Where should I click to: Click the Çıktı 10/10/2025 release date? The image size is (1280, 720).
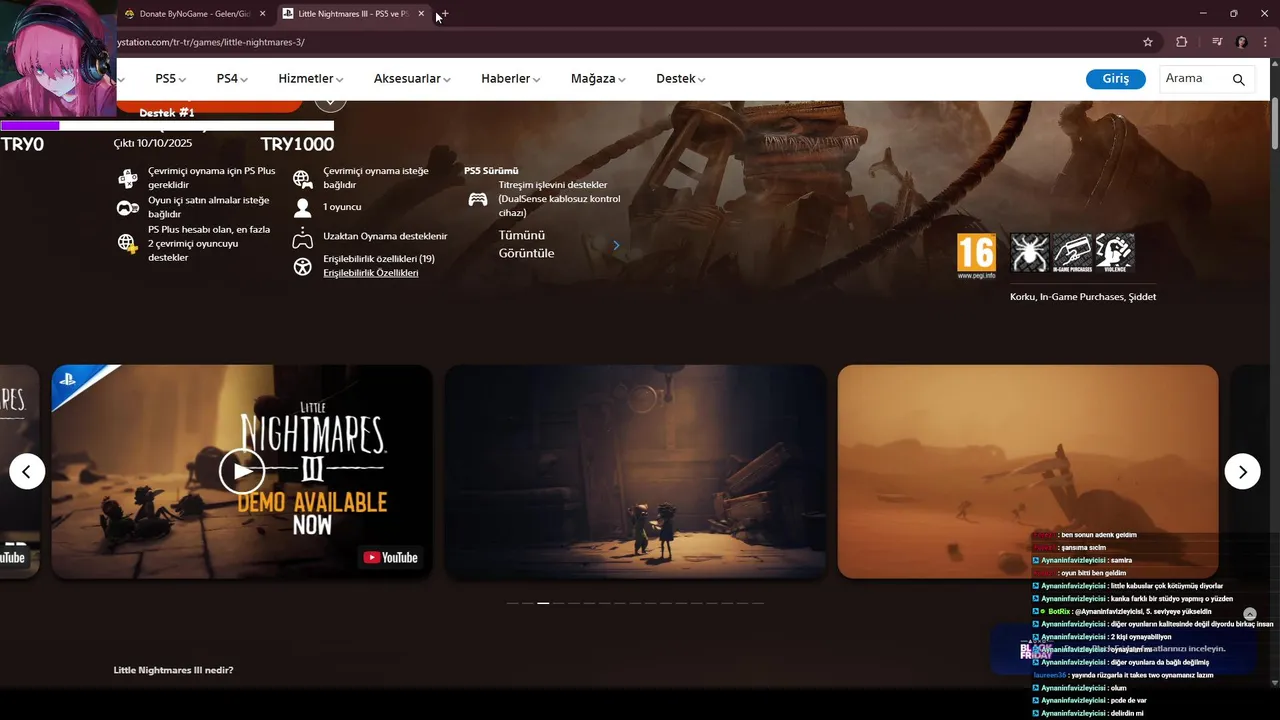tap(153, 144)
